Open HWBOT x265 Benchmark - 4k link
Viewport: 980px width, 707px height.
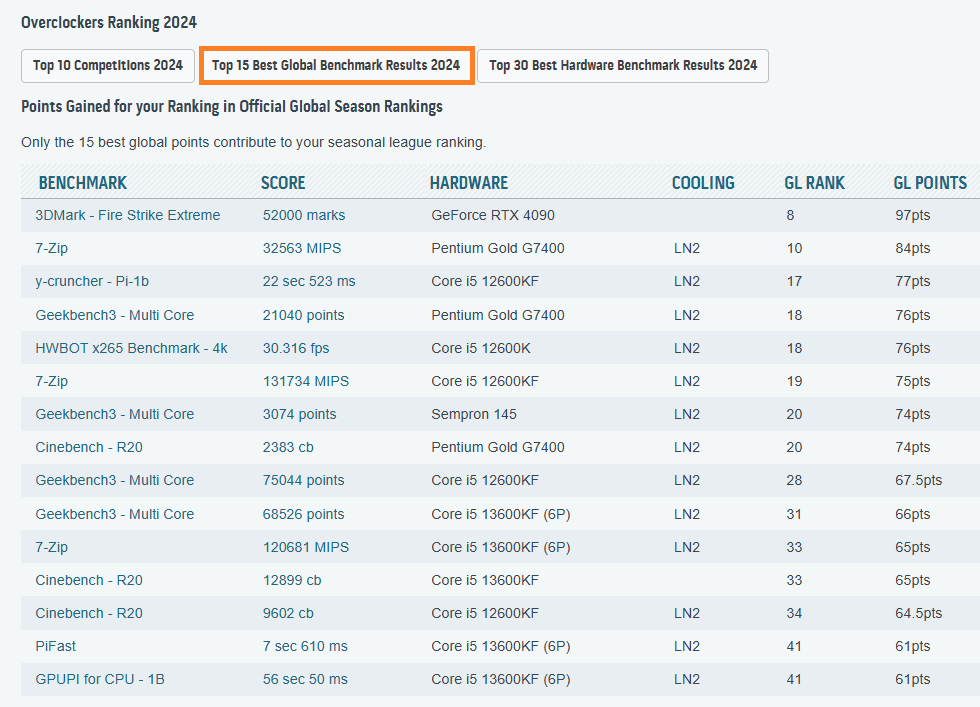click(x=131, y=348)
